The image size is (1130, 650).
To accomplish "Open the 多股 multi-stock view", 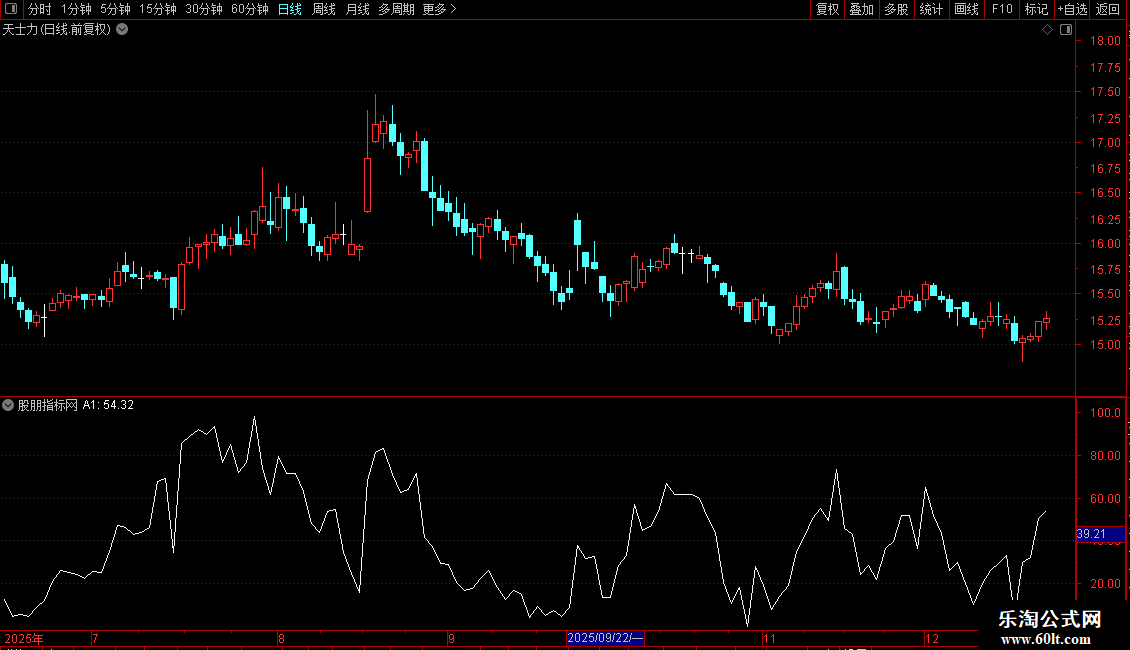I will pos(896,9).
